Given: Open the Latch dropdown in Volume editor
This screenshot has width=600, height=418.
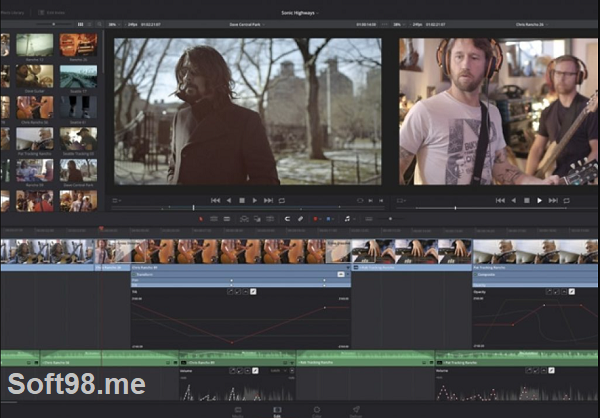Looking at the screenshot, I should (278, 371).
